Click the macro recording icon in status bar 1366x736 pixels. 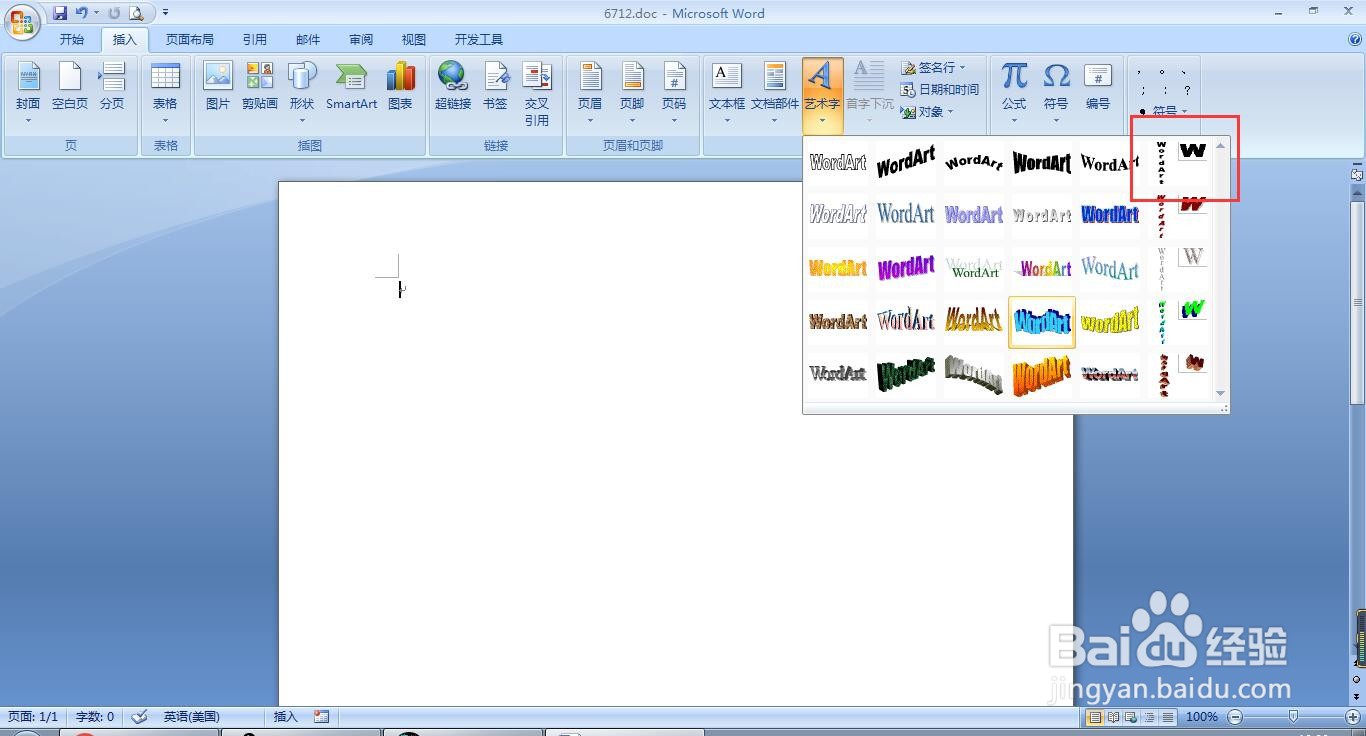(x=321, y=716)
